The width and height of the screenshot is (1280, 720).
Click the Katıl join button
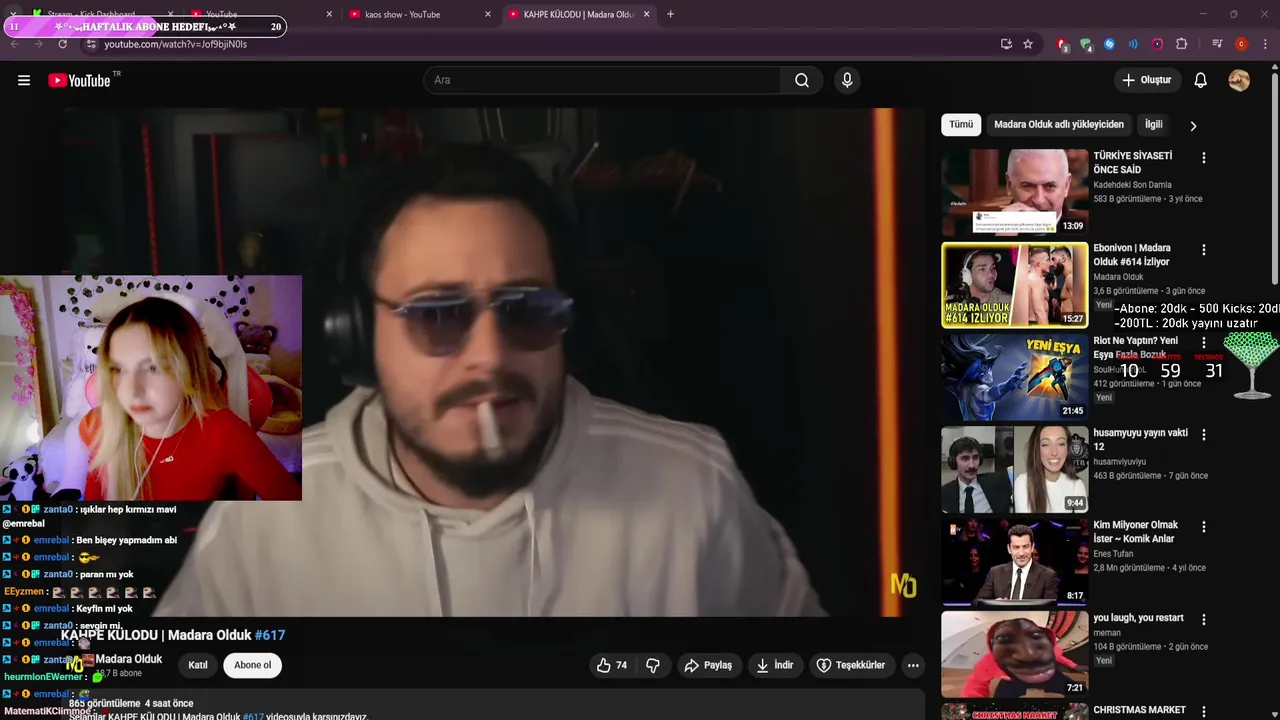pyautogui.click(x=198, y=665)
